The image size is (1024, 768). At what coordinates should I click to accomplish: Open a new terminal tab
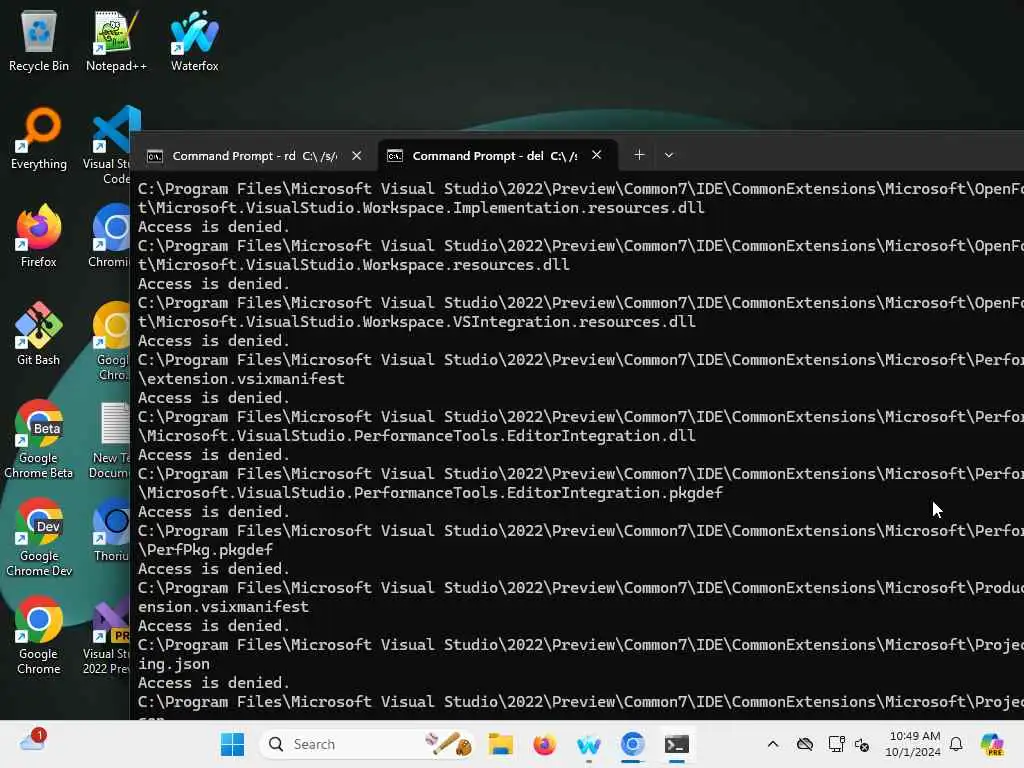[639, 155]
